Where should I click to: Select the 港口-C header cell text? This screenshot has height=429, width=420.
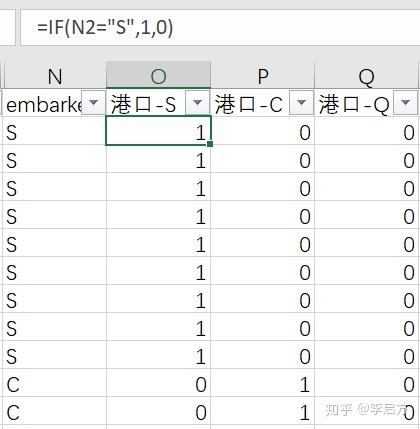click(x=249, y=104)
